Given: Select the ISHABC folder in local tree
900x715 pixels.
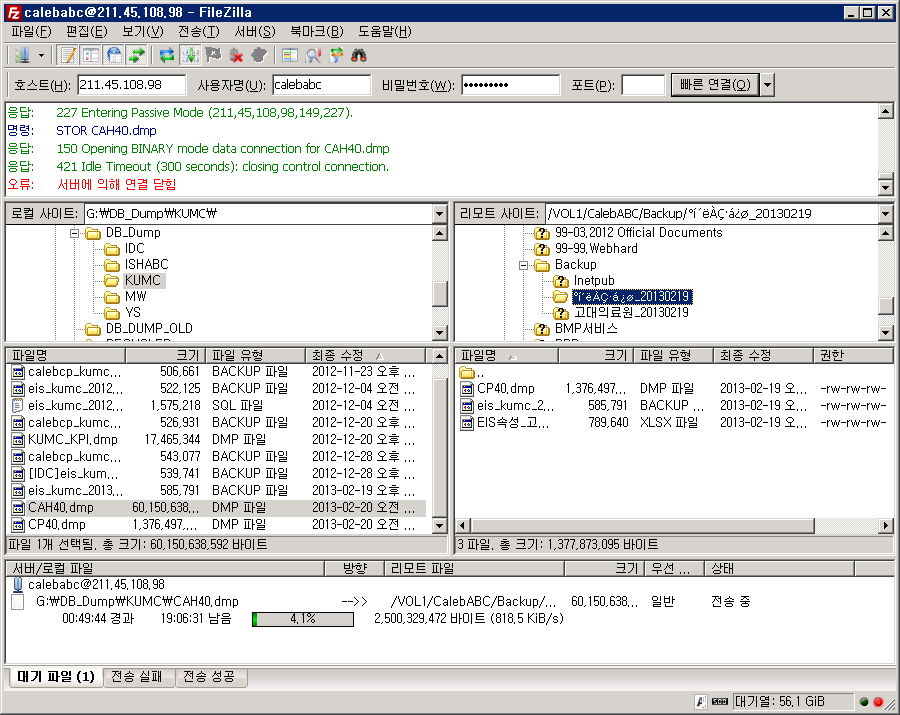Looking at the screenshot, I should [x=146, y=265].
